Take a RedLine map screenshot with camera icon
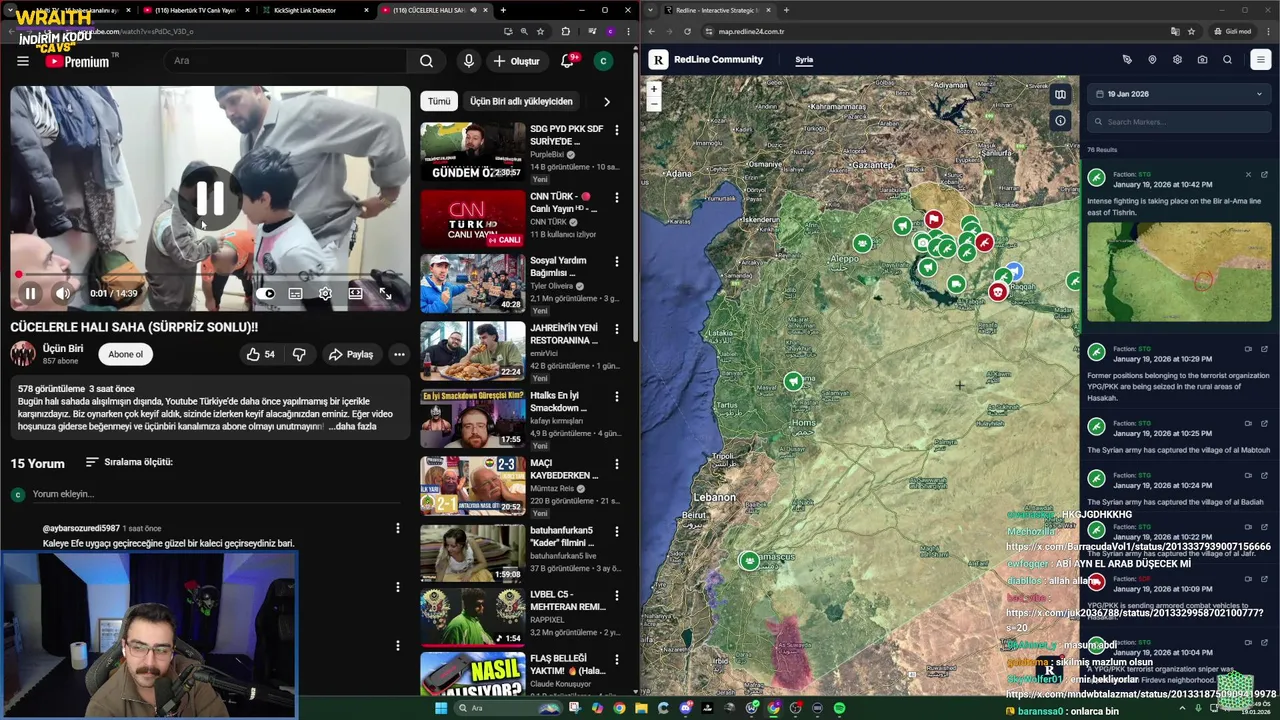The image size is (1280, 720). pos(1202,59)
